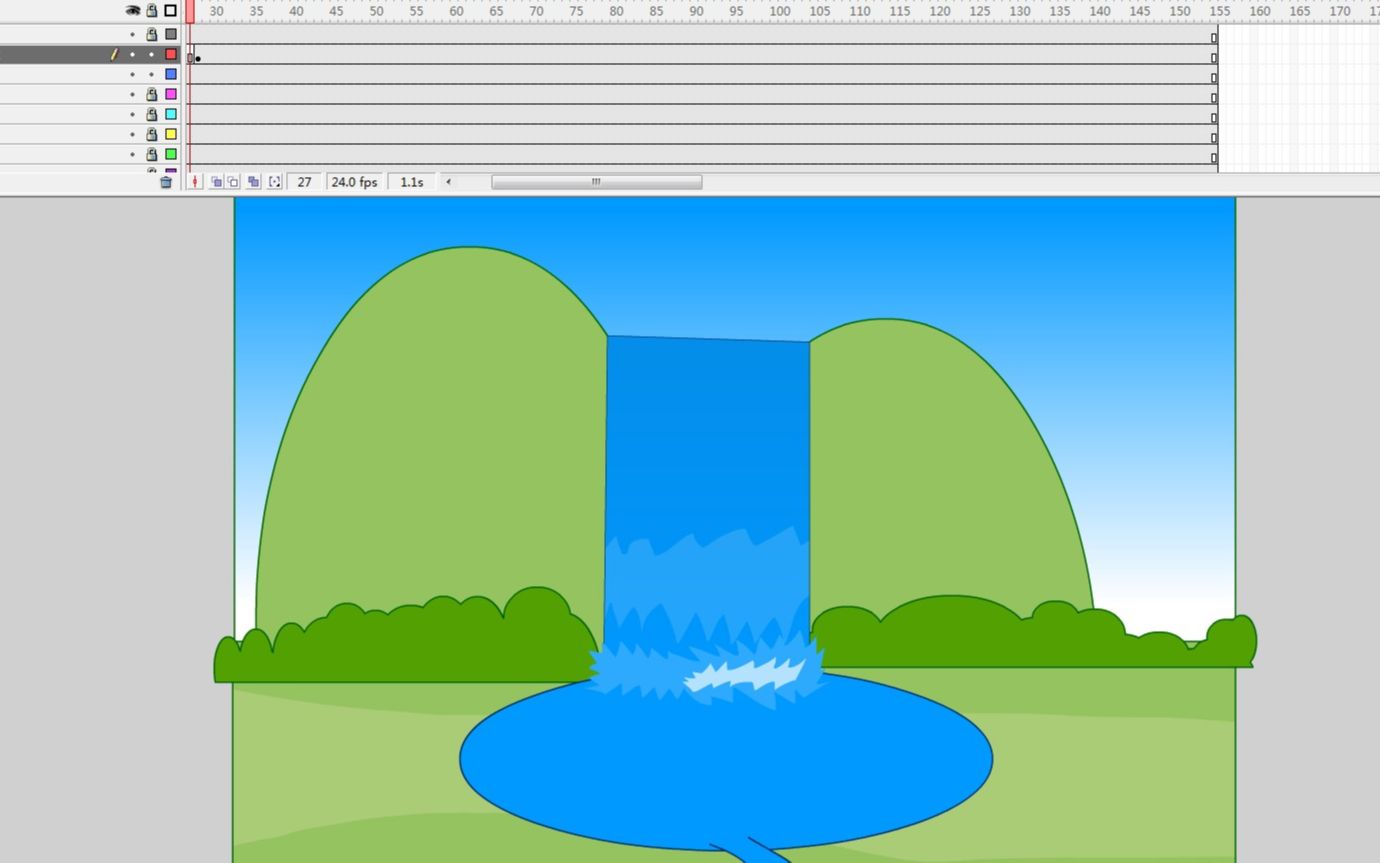Hide the green-swatch layer via its visibility dot

[x=132, y=154]
